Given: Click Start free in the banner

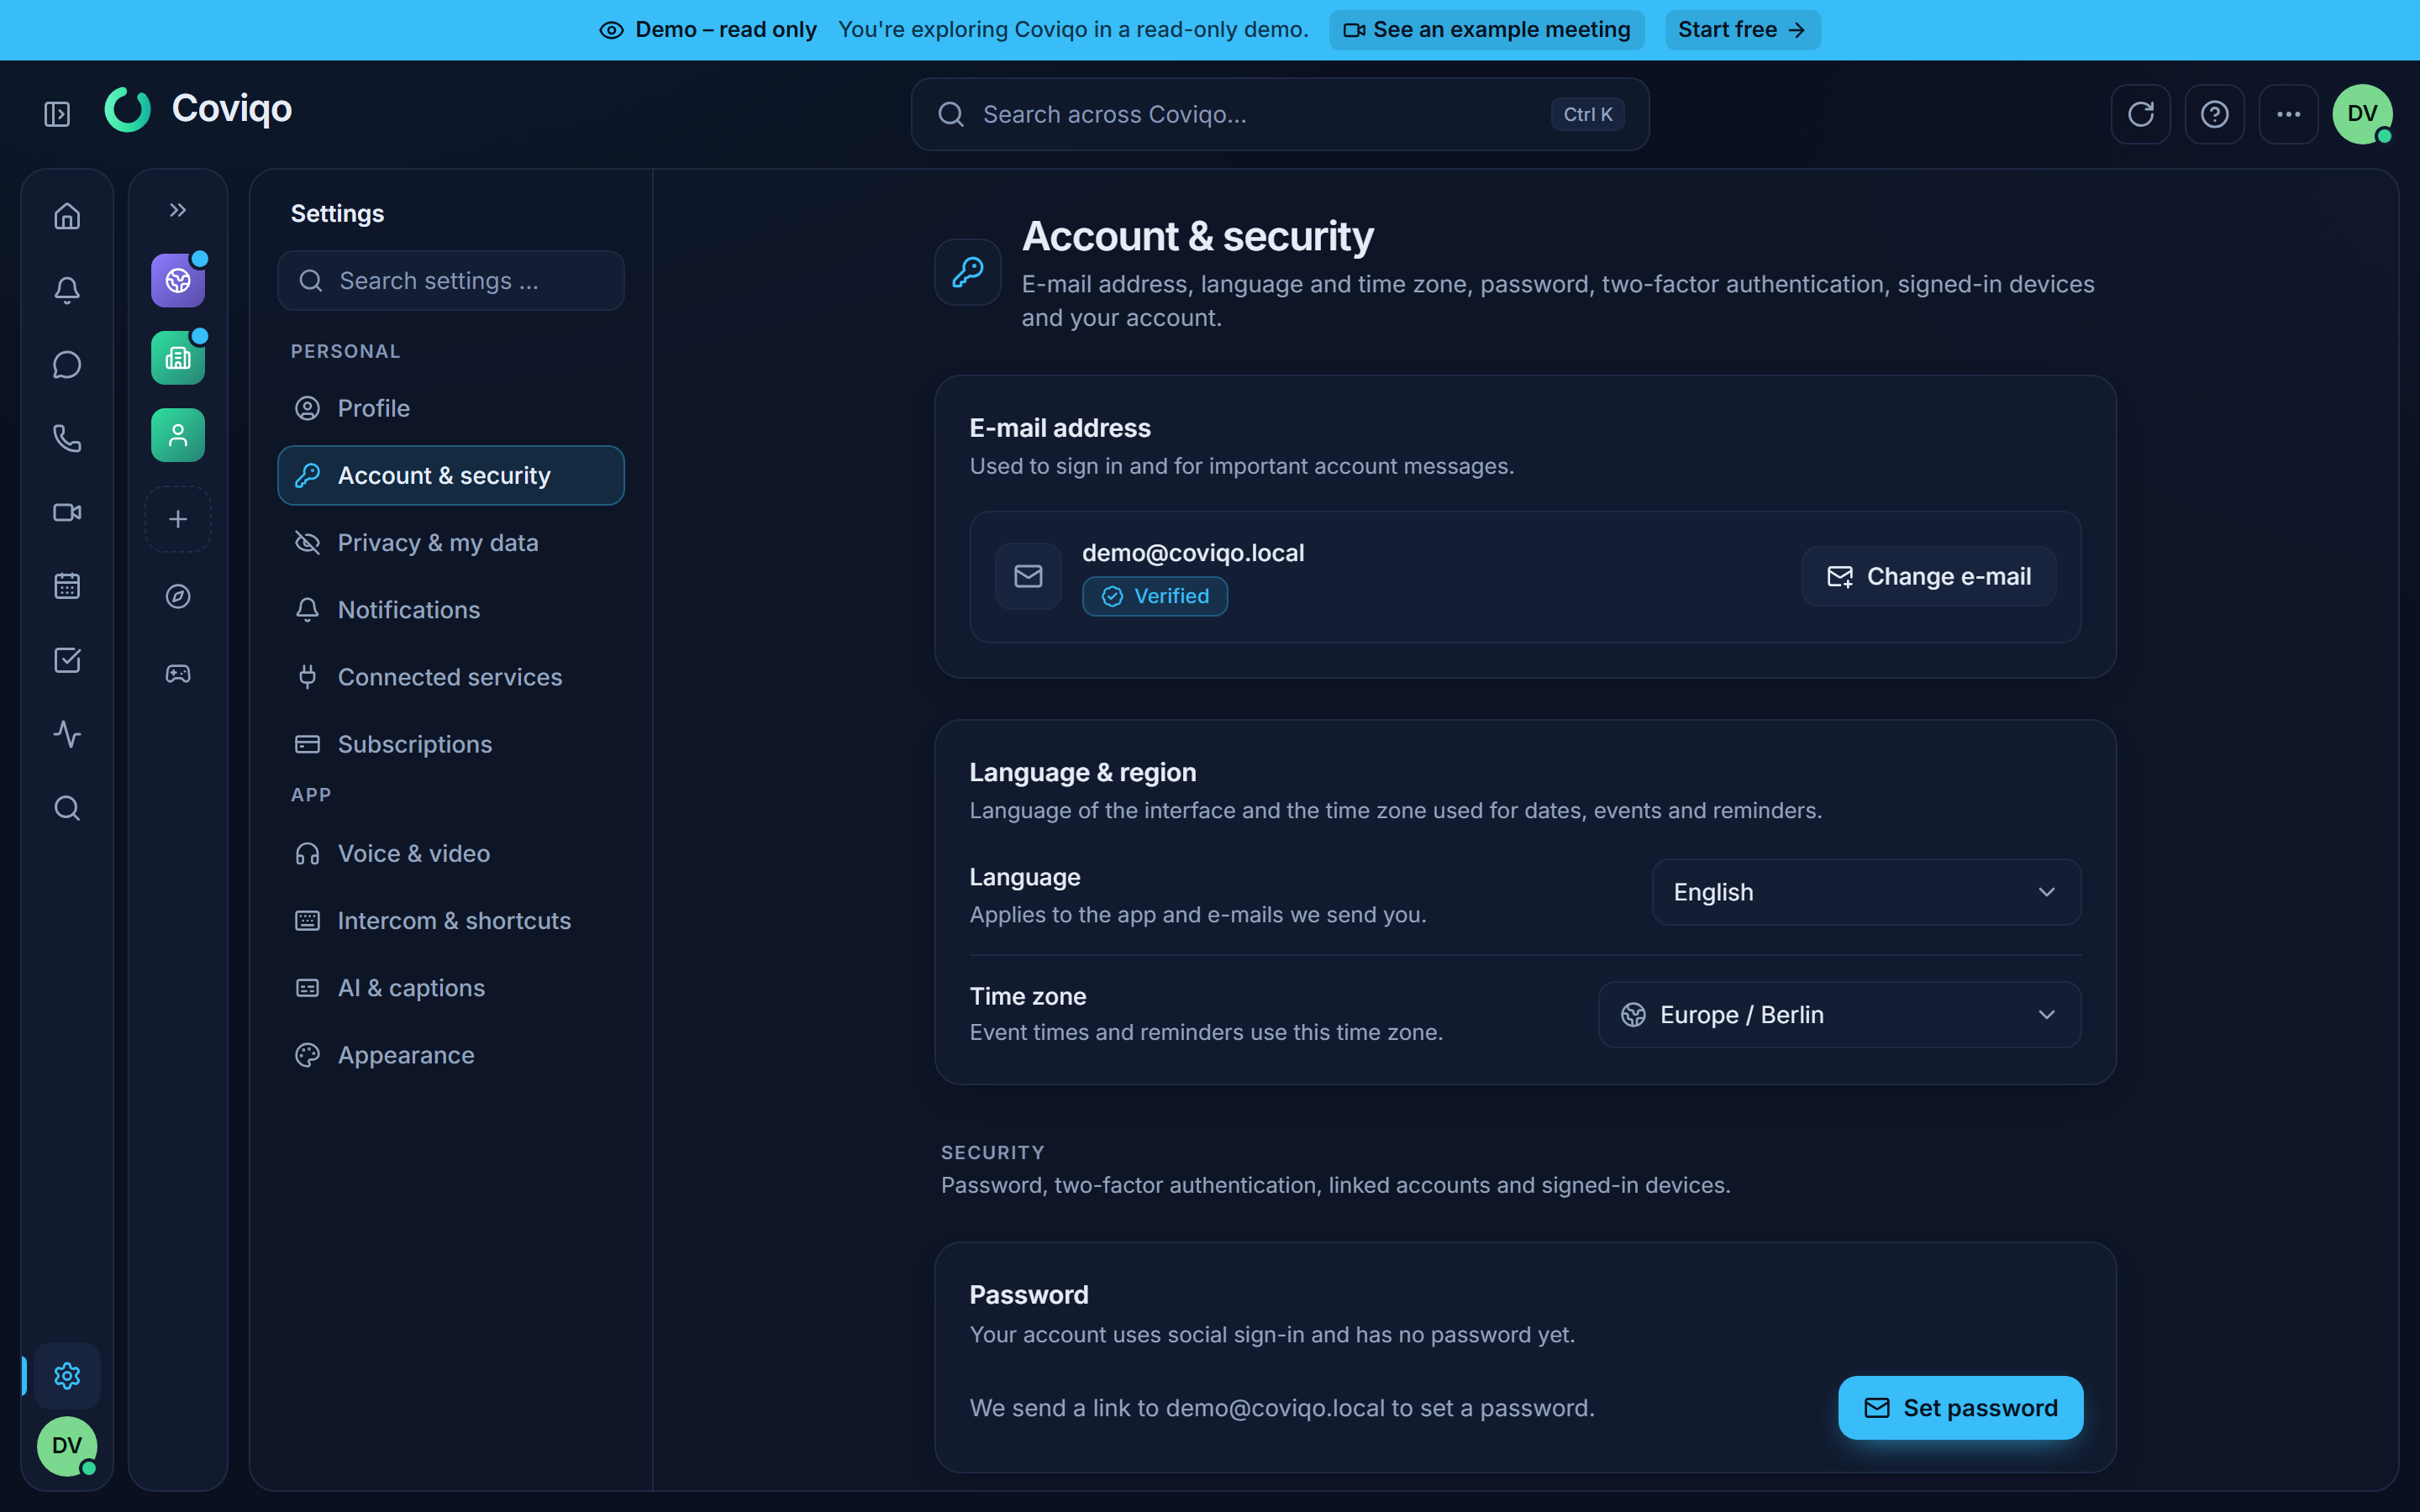Looking at the screenshot, I should (x=1742, y=30).
